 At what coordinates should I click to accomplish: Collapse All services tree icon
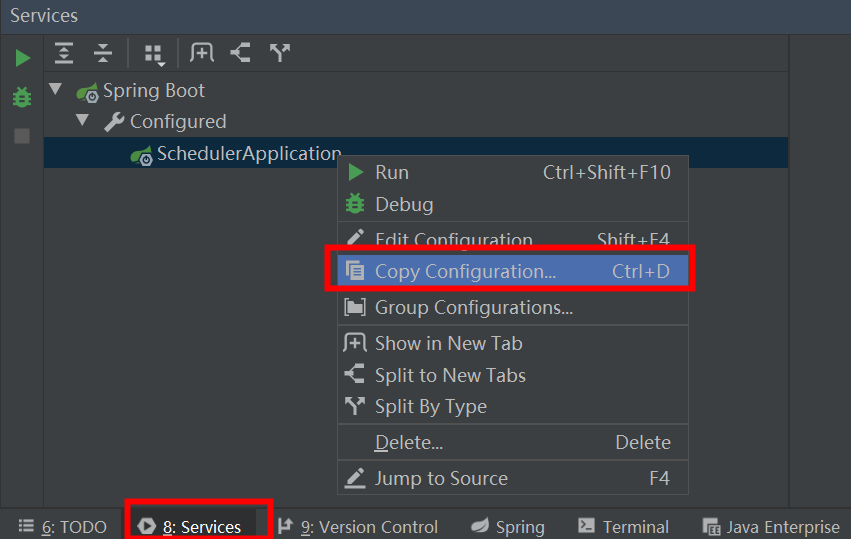point(103,53)
